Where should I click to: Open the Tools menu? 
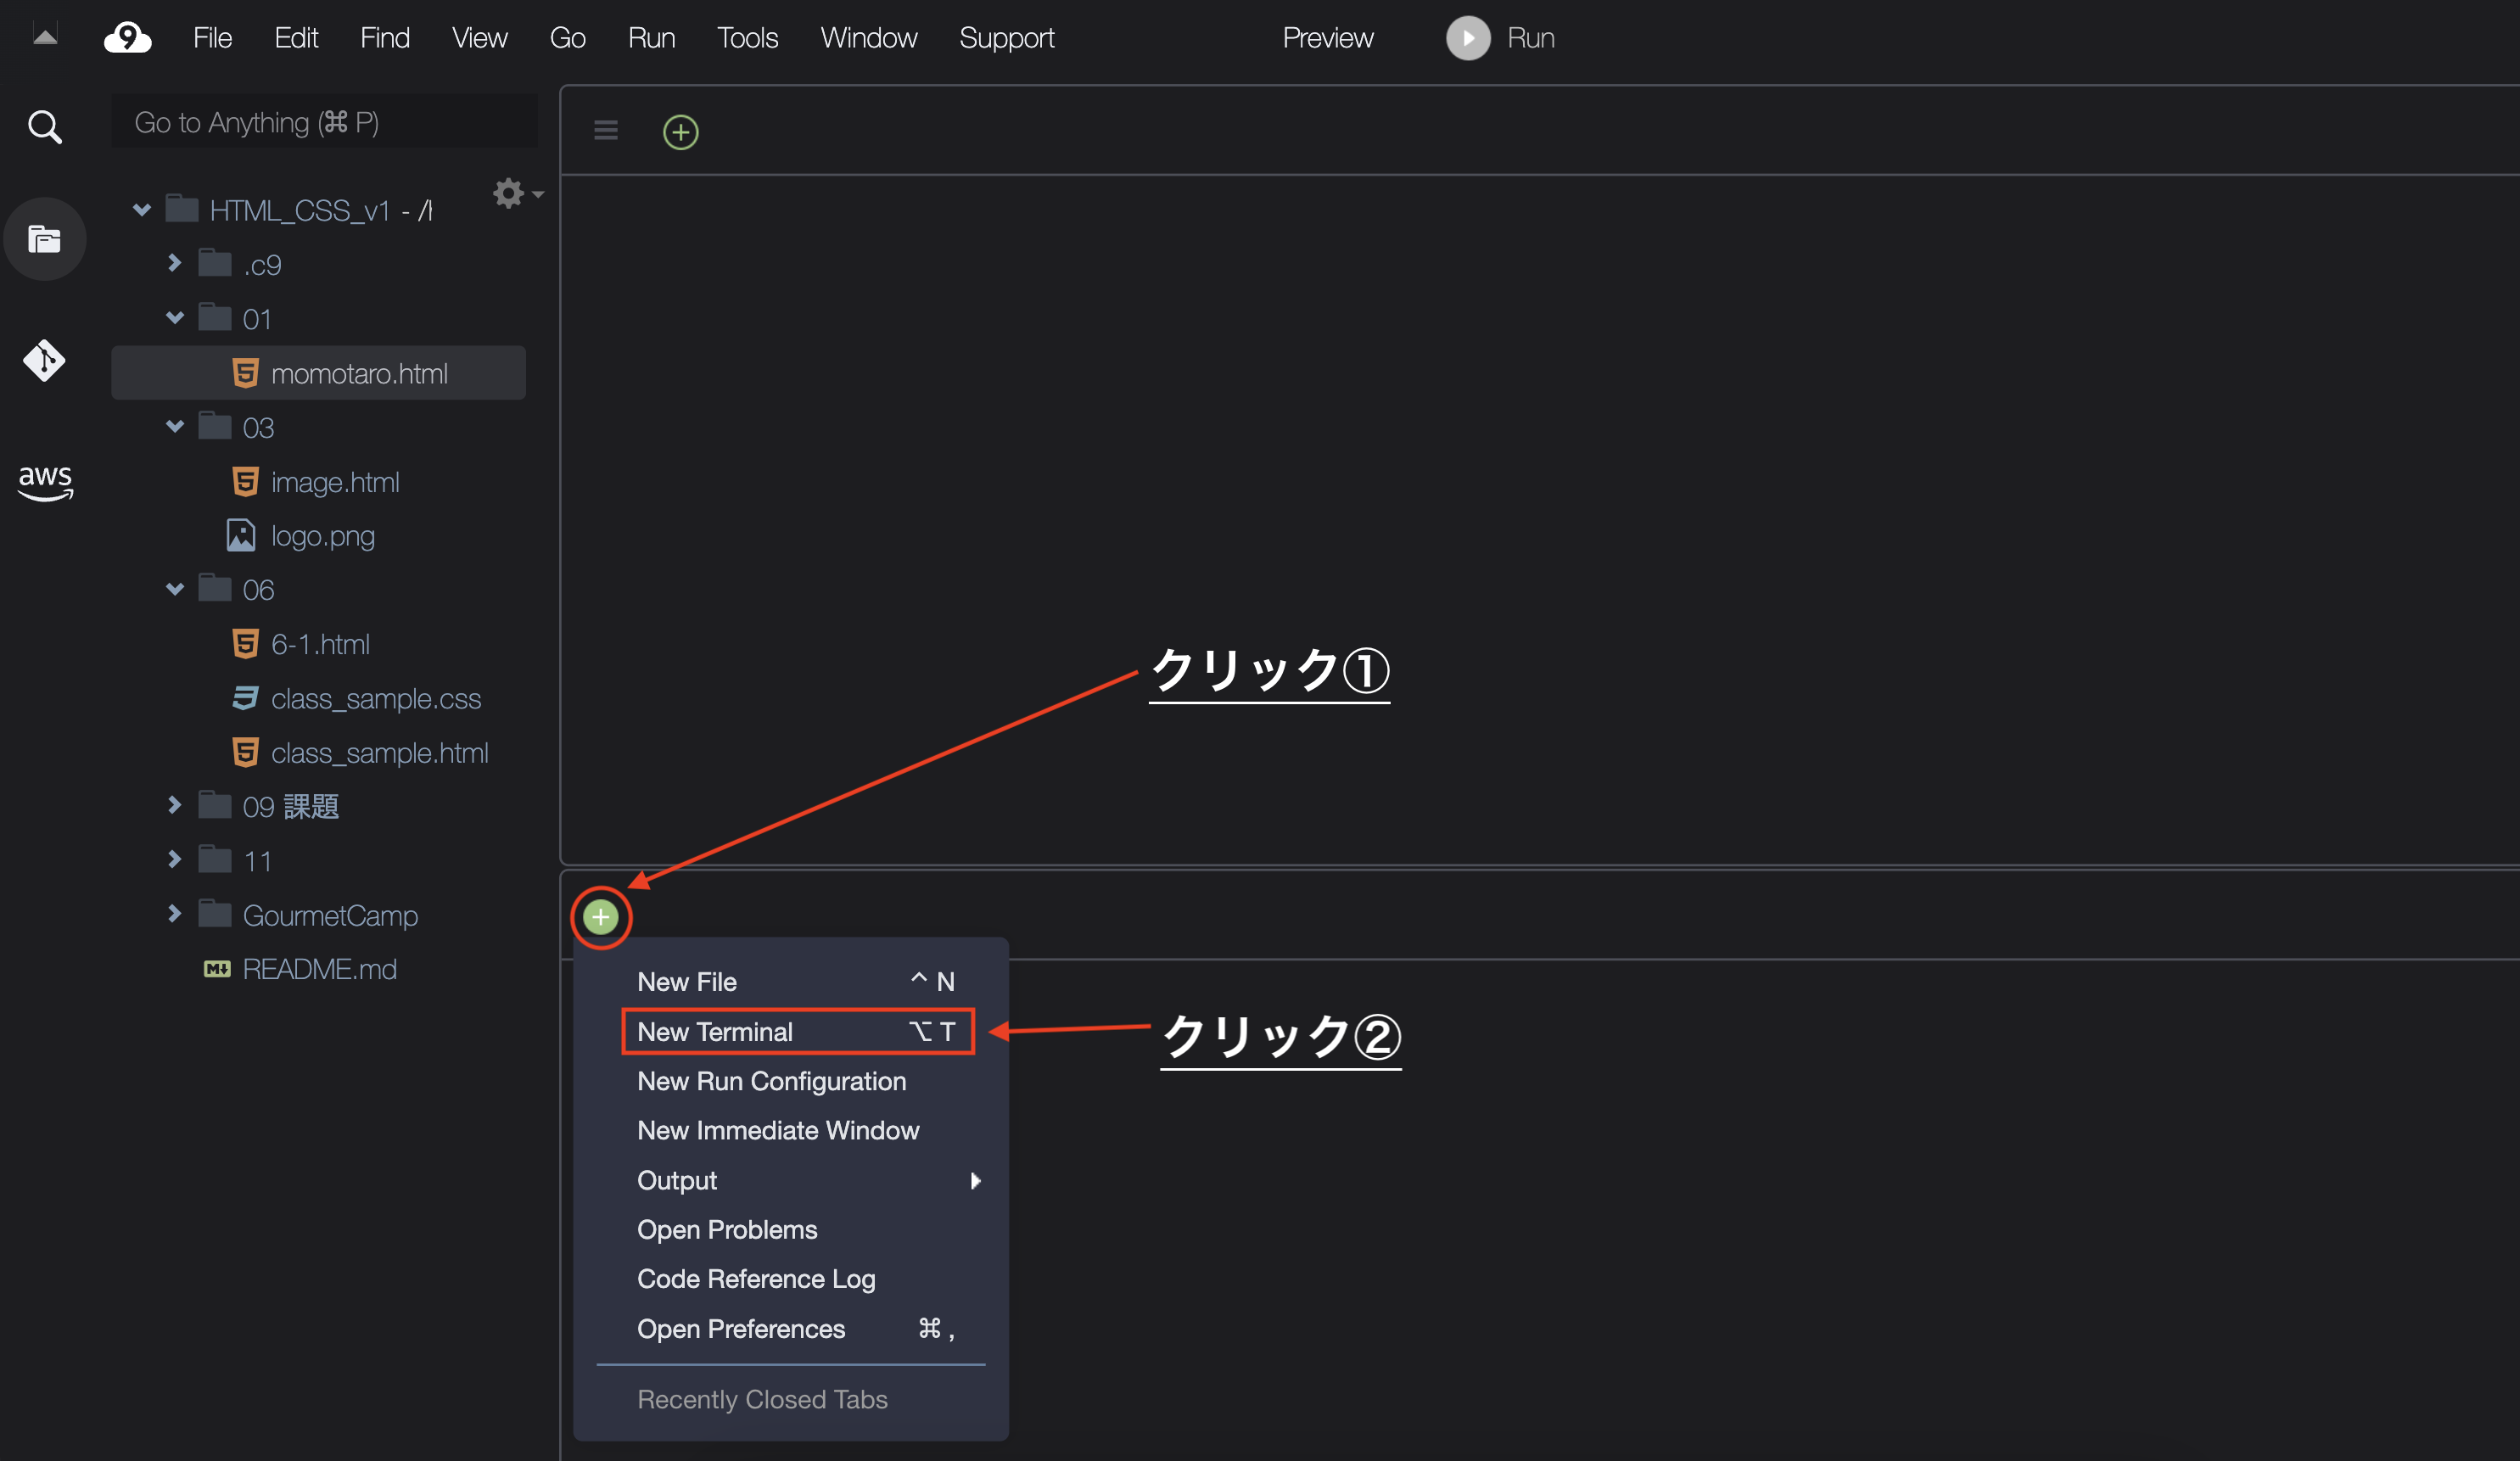[x=746, y=38]
